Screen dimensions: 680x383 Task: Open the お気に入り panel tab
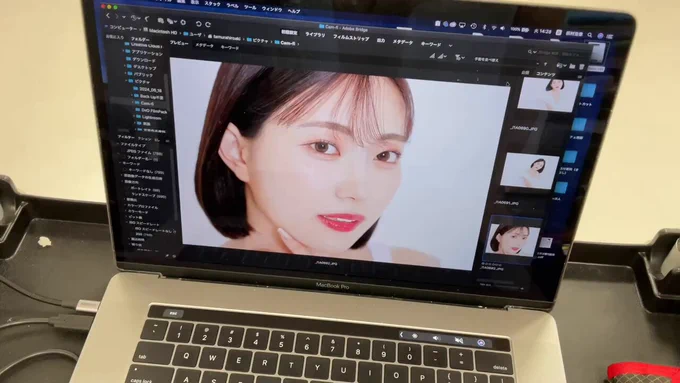coord(115,37)
